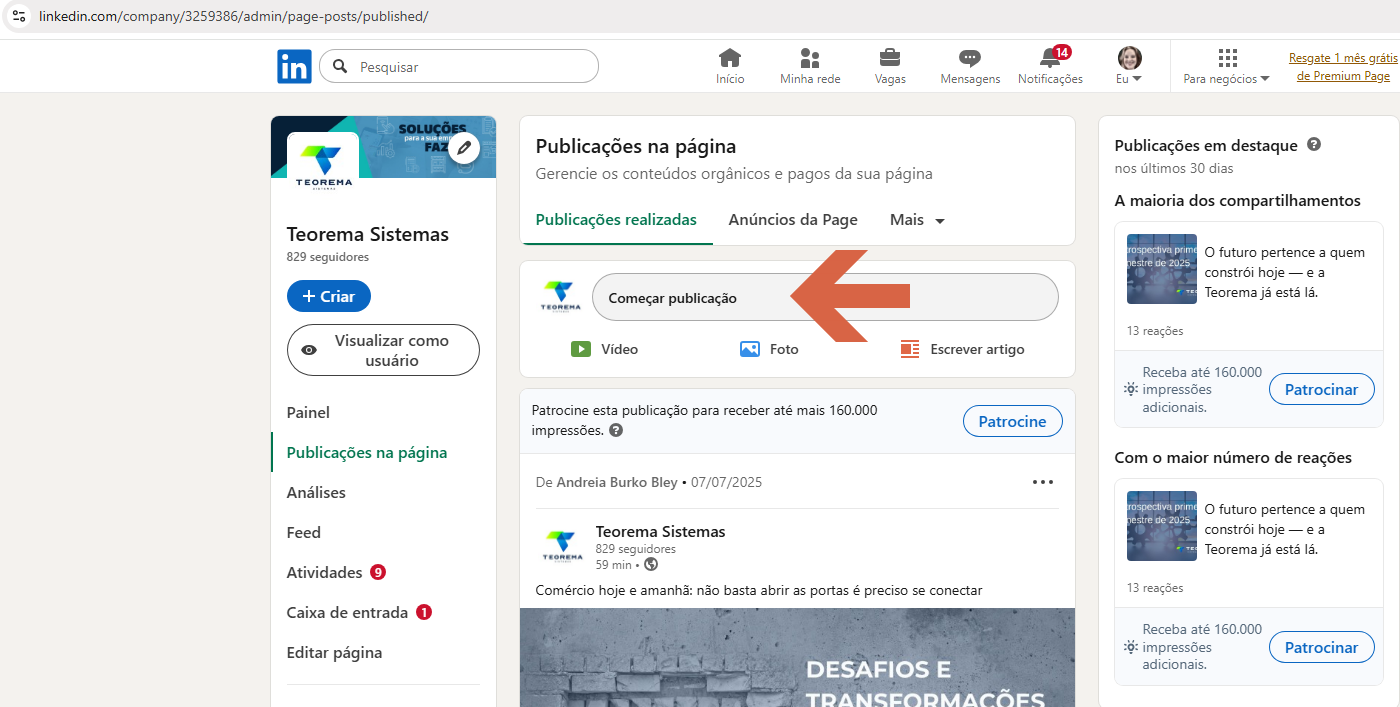Open the Vagas briefcase icon
This screenshot has width=1400, height=707.
tap(890, 58)
